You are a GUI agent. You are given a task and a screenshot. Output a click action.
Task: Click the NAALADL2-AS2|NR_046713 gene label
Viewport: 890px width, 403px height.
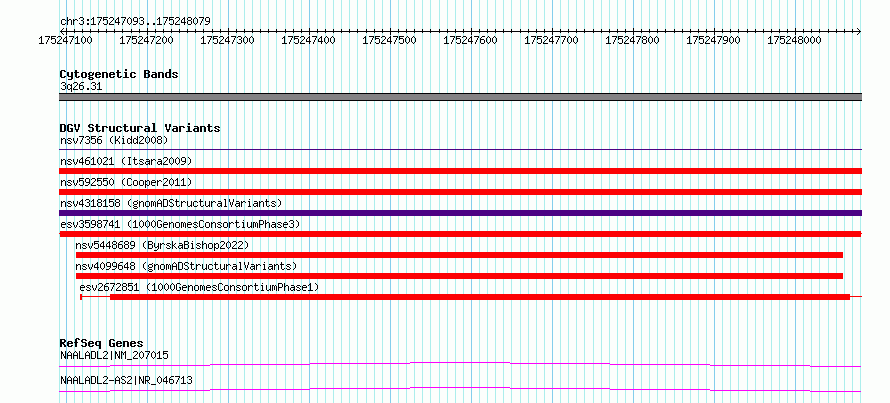click(126, 380)
